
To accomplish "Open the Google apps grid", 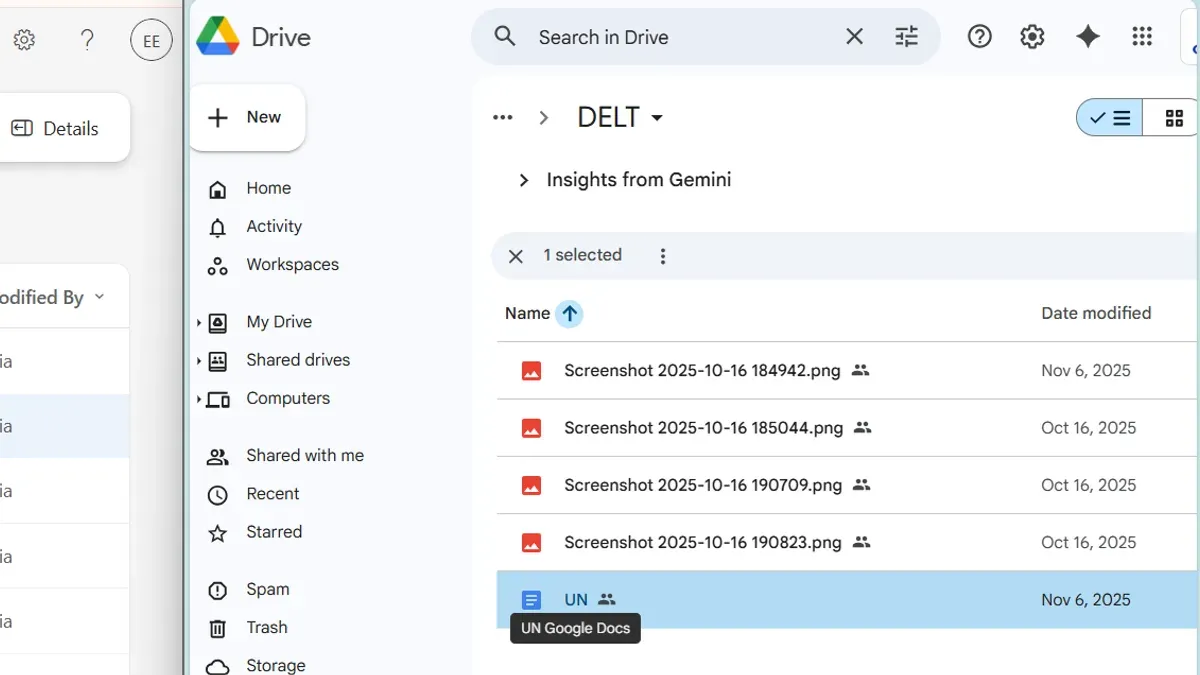I will click(1142, 37).
